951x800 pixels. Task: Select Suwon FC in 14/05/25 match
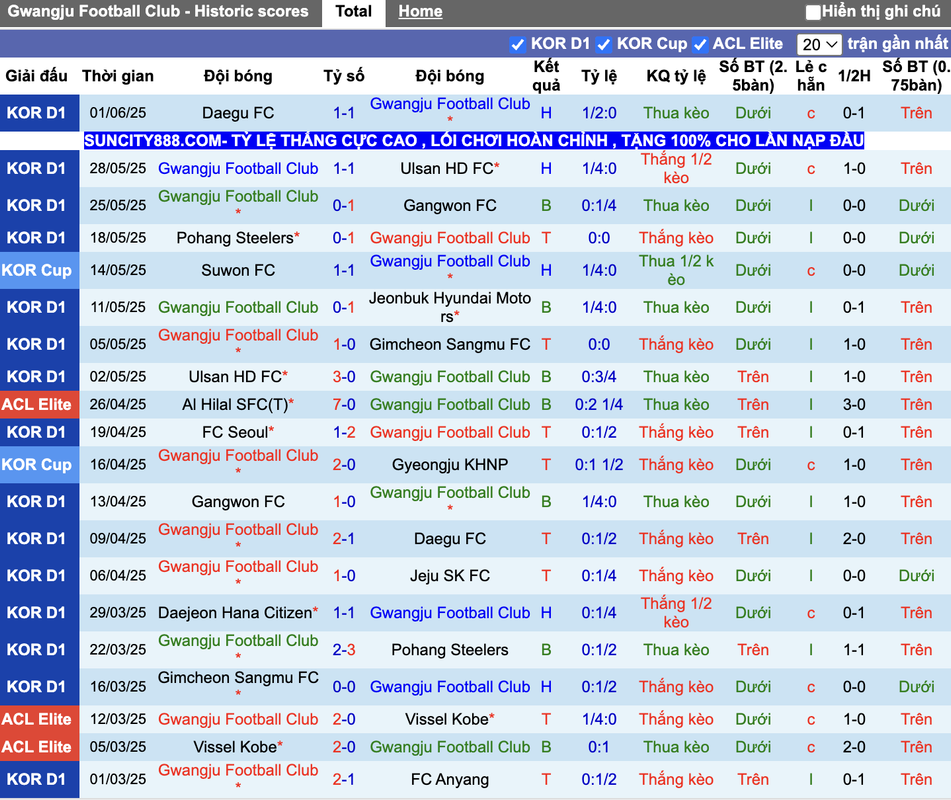click(x=238, y=270)
